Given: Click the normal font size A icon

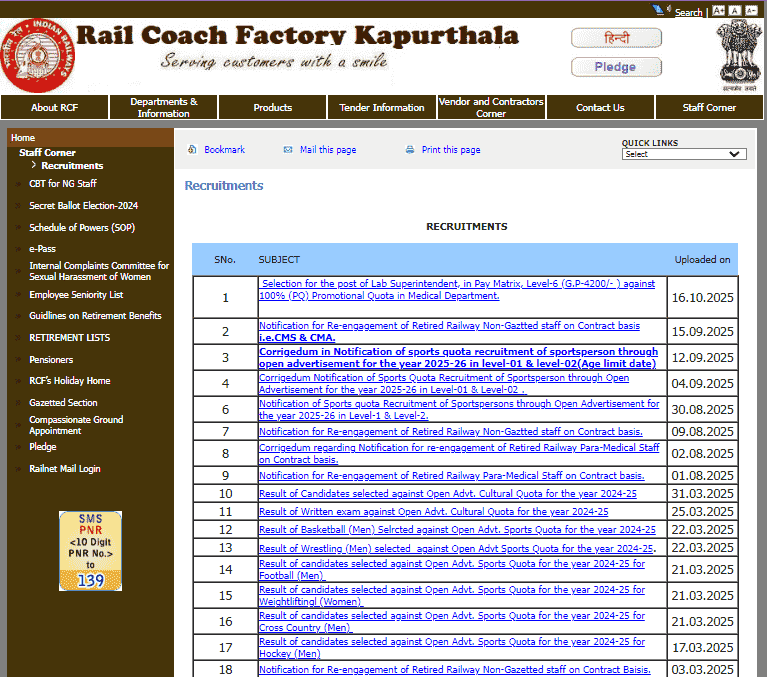Looking at the screenshot, I should 735,11.
